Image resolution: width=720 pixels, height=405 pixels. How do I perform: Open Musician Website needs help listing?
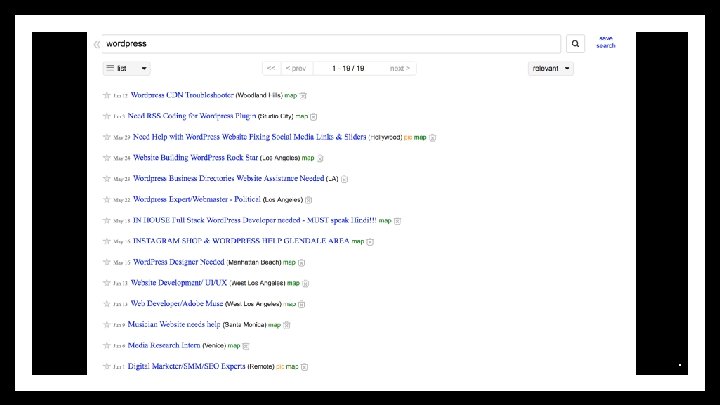(174, 325)
